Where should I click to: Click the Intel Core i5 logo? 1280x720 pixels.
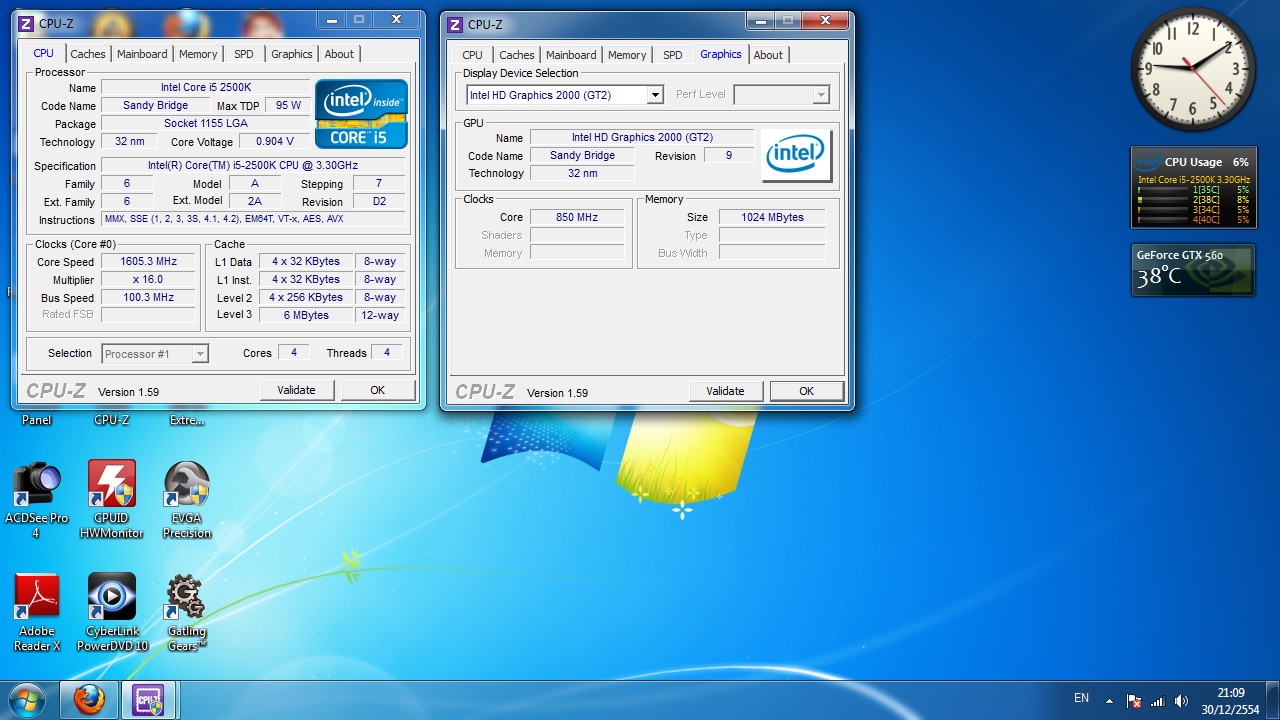(x=362, y=114)
